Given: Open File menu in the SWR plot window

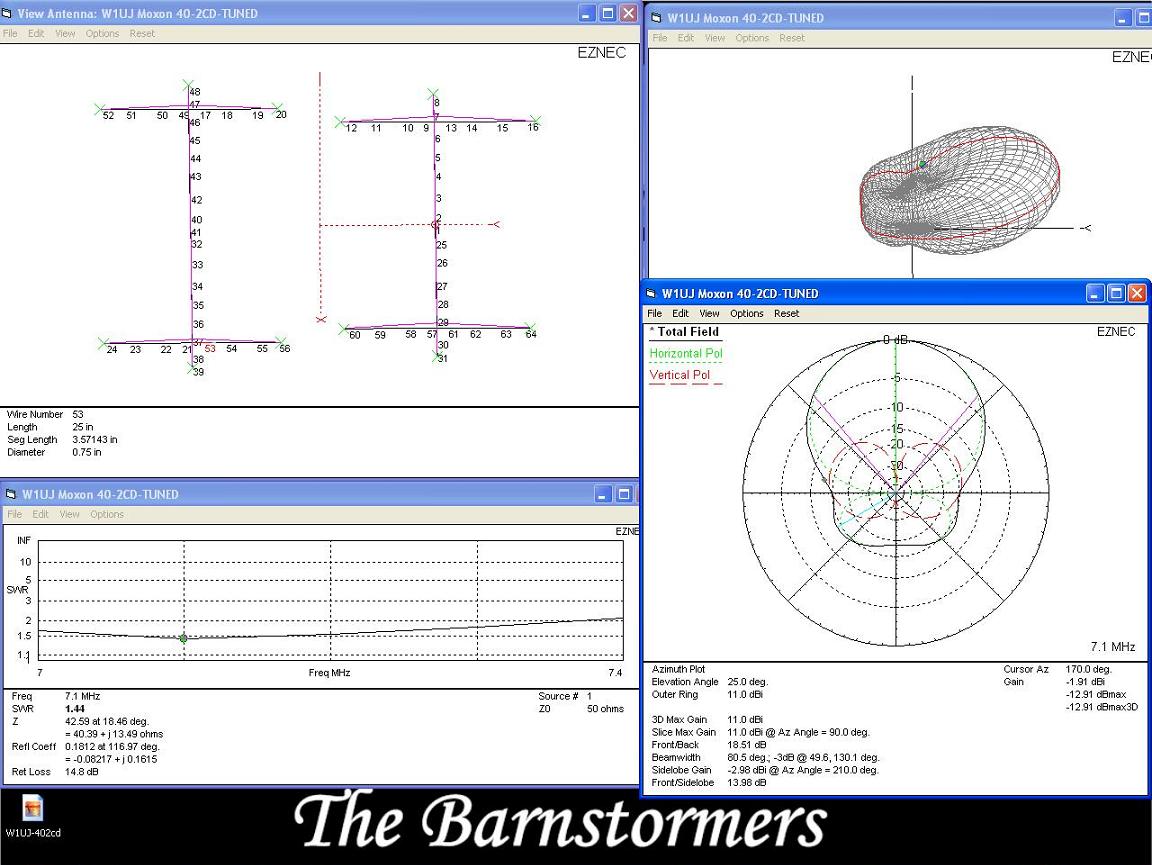Looking at the screenshot, I should pos(15,514).
